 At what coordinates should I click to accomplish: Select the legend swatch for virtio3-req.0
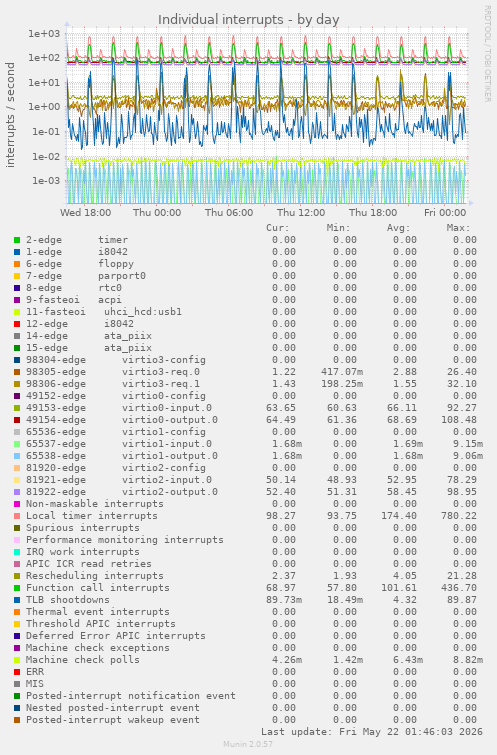(x=17, y=372)
